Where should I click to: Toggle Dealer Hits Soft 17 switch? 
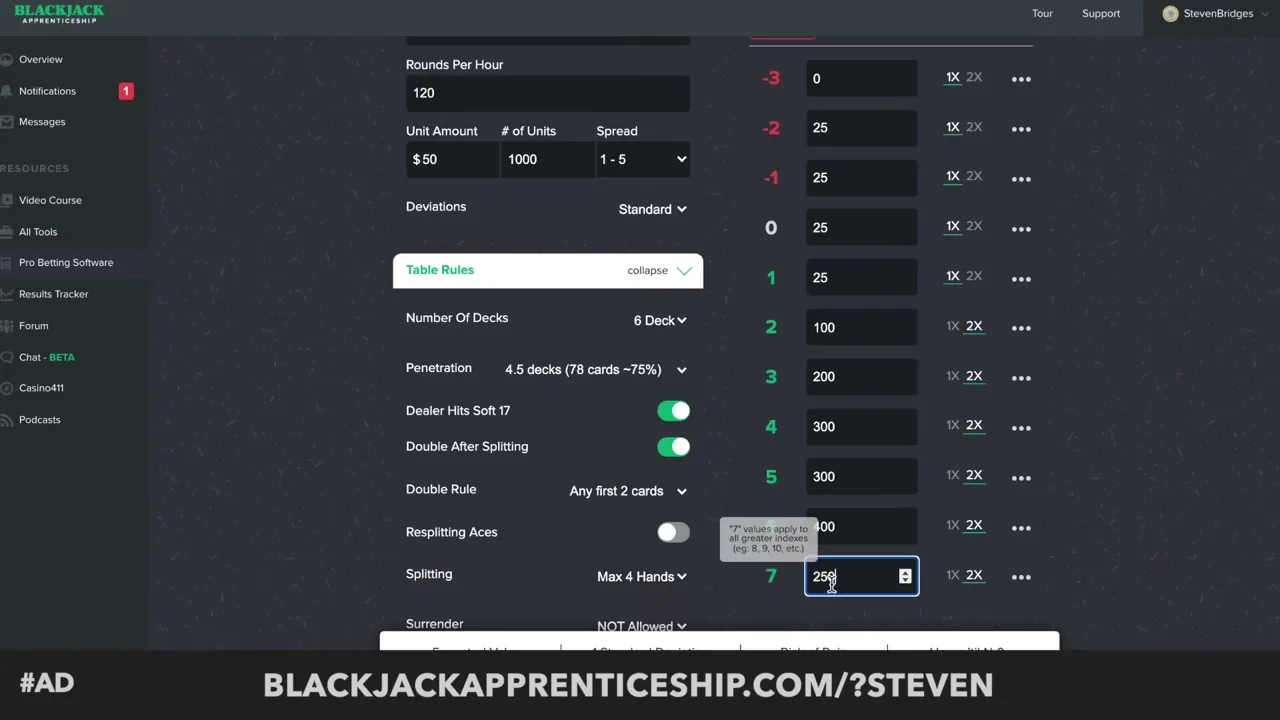(x=673, y=411)
